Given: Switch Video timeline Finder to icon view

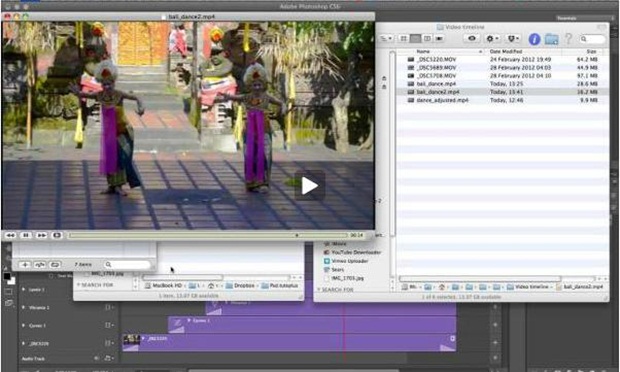Looking at the screenshot, I should pos(403,38).
